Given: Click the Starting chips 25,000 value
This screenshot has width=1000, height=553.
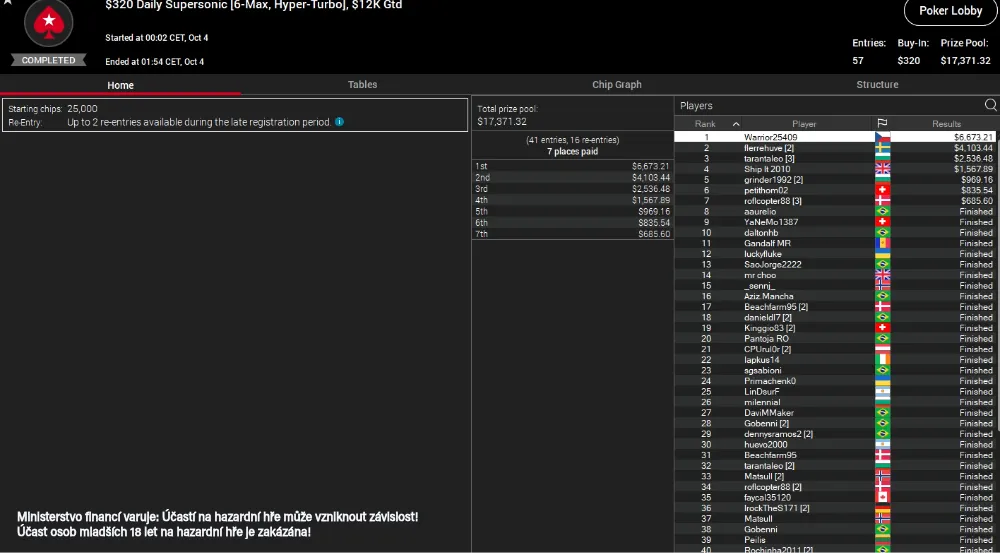Looking at the screenshot, I should tap(82, 108).
